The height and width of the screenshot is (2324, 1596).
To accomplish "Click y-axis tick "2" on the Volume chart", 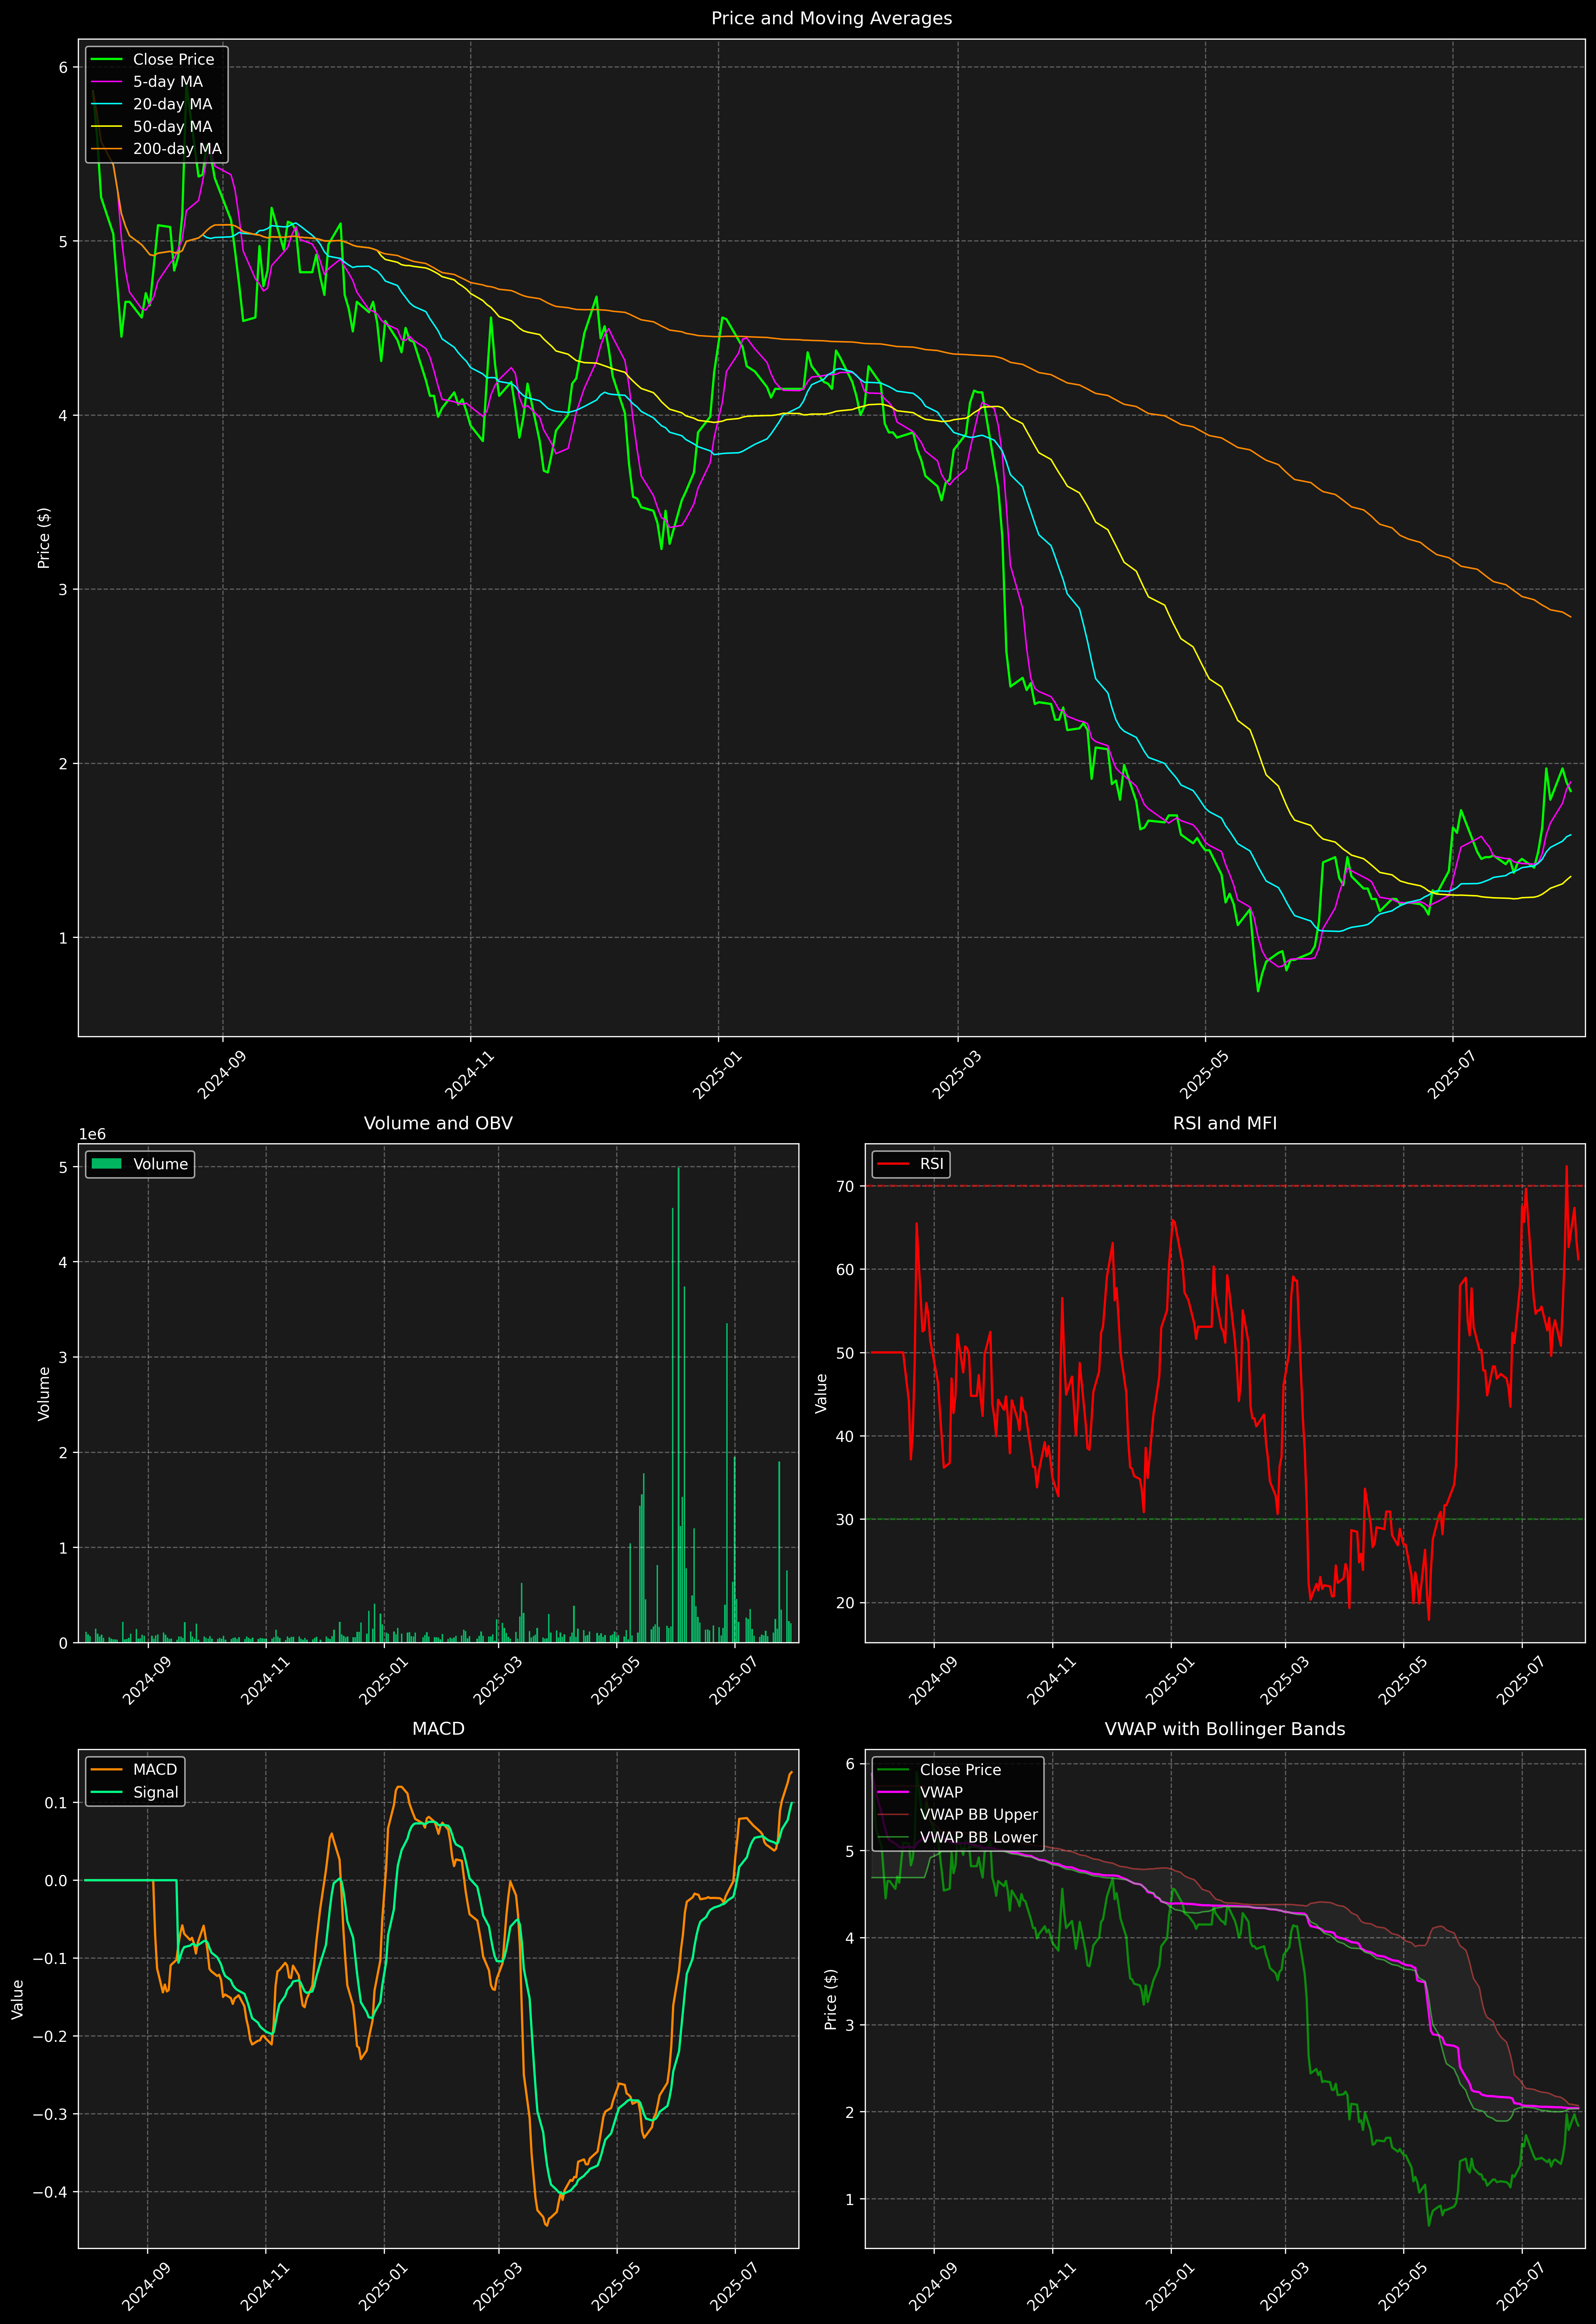I will (x=63, y=1453).
